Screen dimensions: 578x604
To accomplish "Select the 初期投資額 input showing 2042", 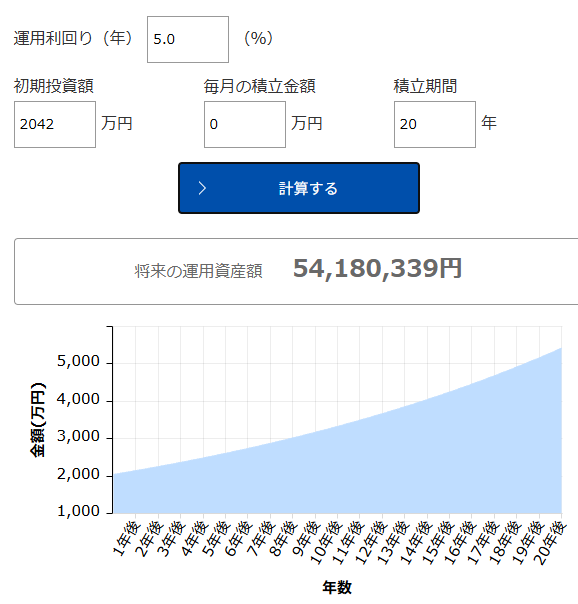I will (x=55, y=124).
